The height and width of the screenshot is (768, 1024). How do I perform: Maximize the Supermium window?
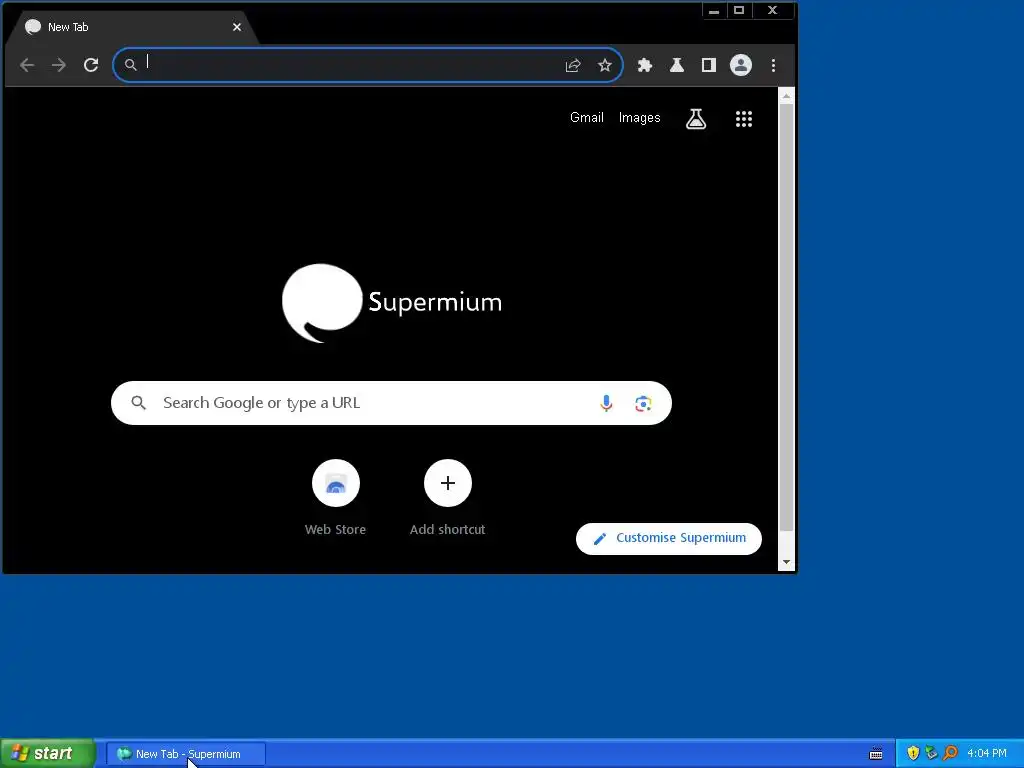point(739,10)
